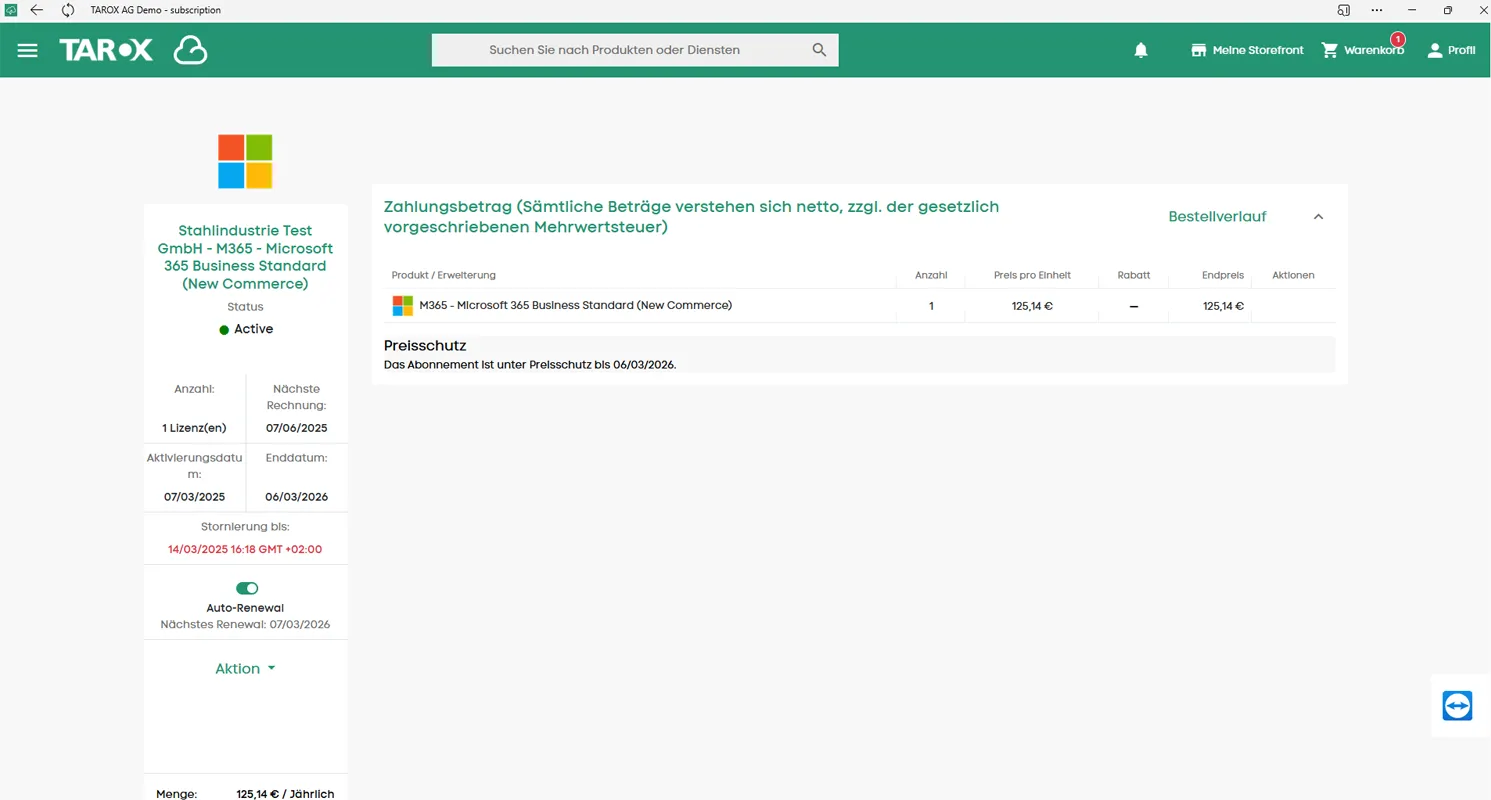Click the Enddatum value 06/03/2026
1491x800 pixels.
(296, 497)
